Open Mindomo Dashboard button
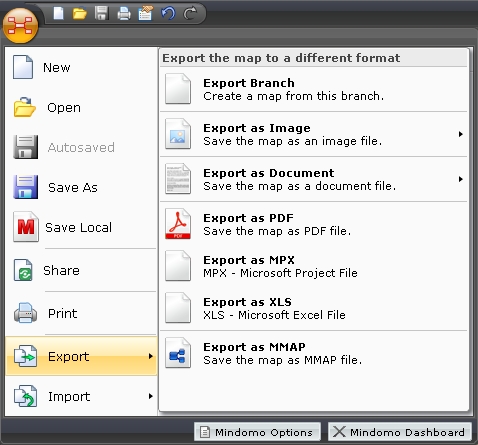 click(x=400, y=432)
